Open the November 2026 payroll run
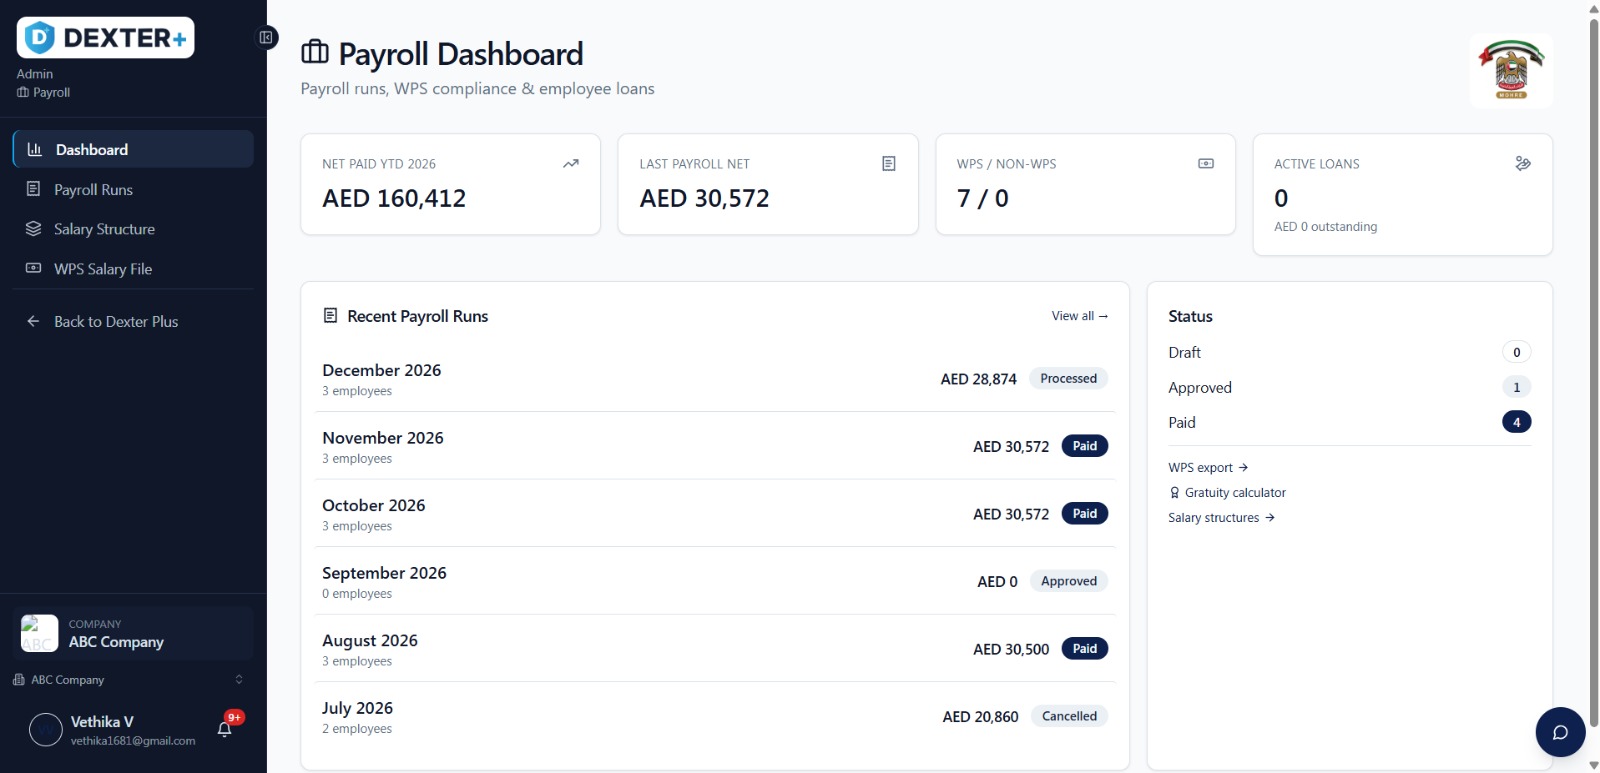This screenshot has width=1600, height=773. pos(715,447)
